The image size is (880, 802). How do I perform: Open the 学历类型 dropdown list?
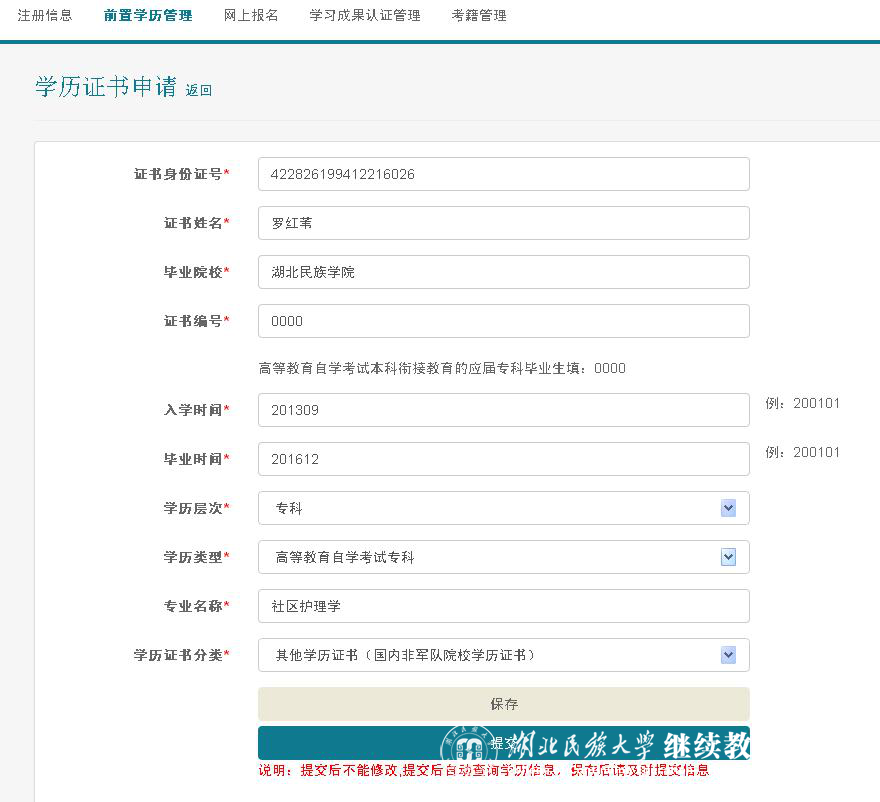coord(728,557)
